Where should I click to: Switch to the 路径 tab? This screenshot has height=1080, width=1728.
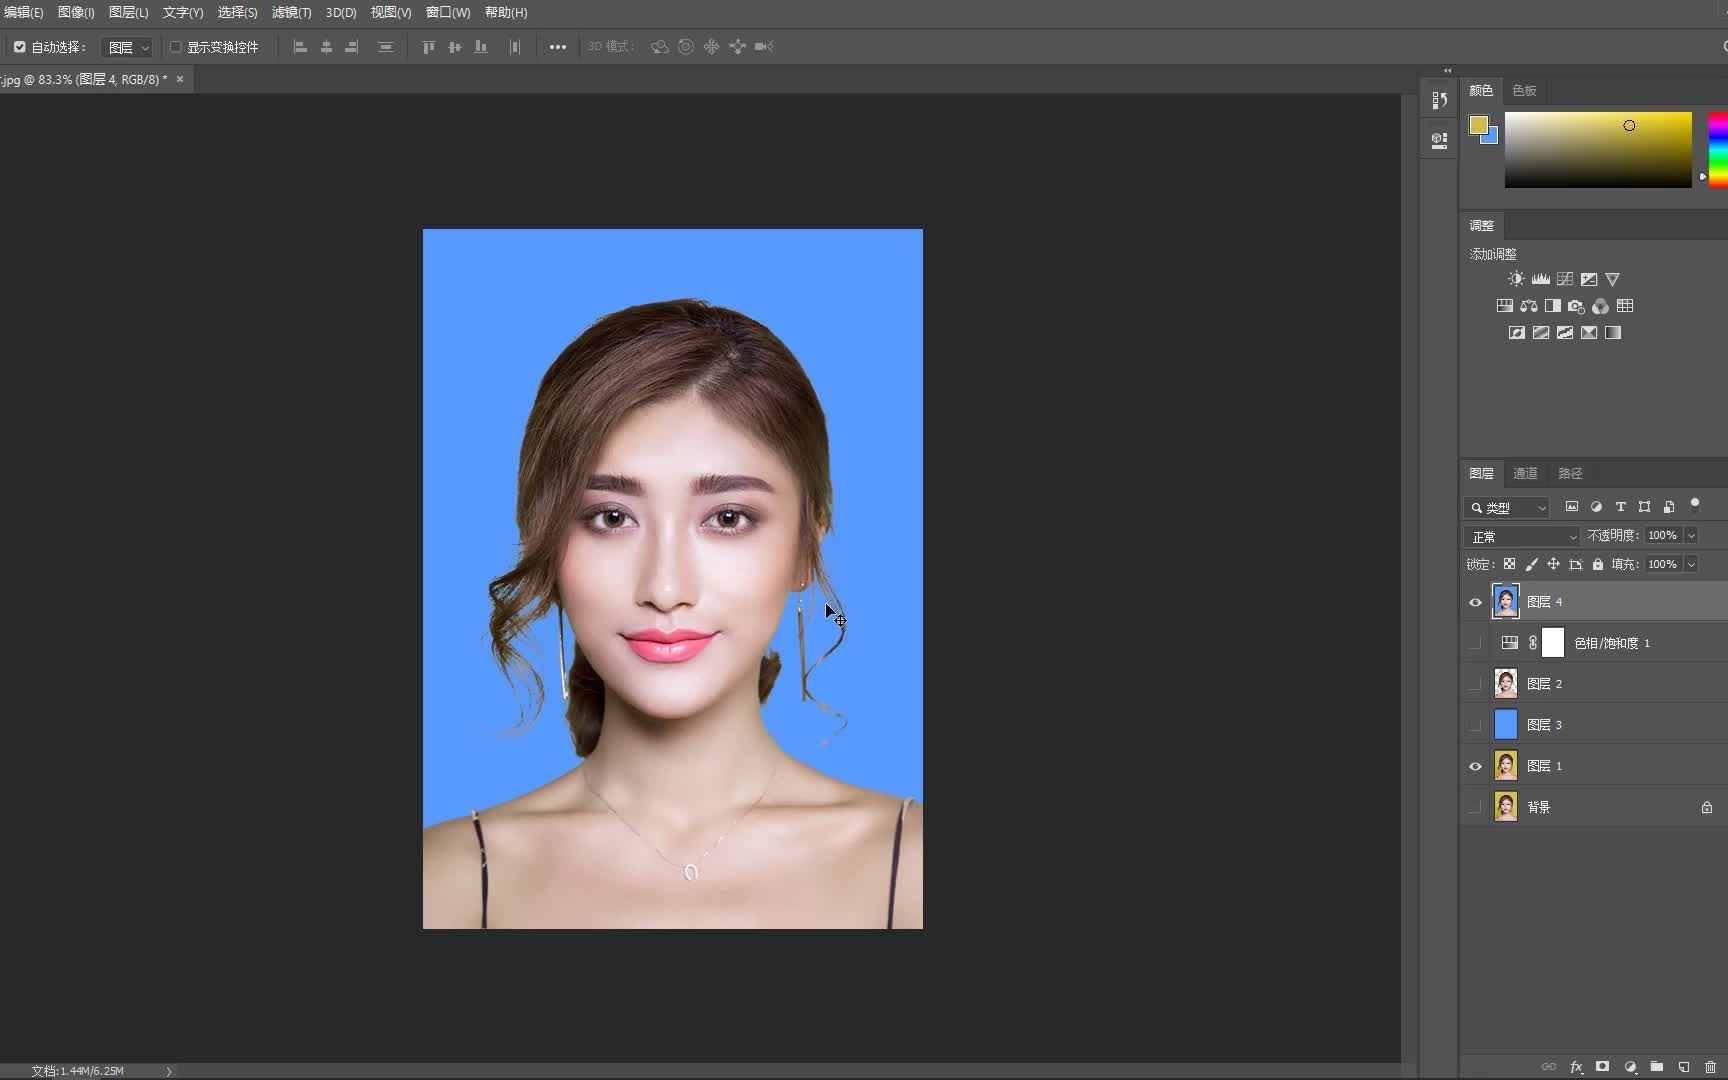pyautogui.click(x=1570, y=473)
